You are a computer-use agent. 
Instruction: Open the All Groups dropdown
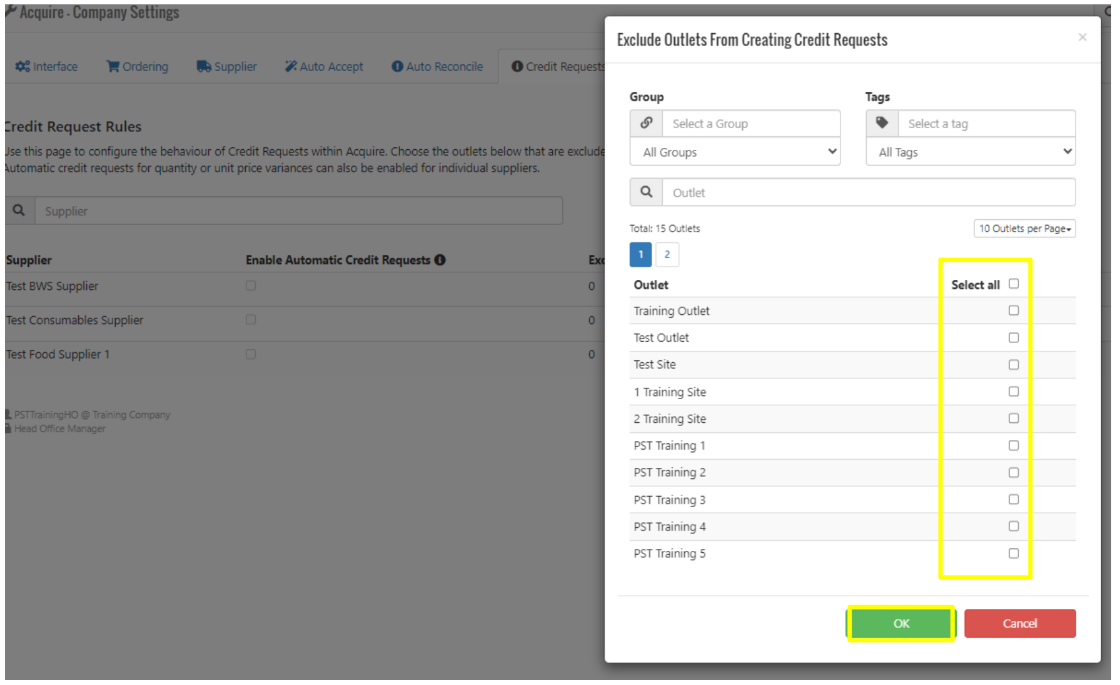(x=735, y=152)
